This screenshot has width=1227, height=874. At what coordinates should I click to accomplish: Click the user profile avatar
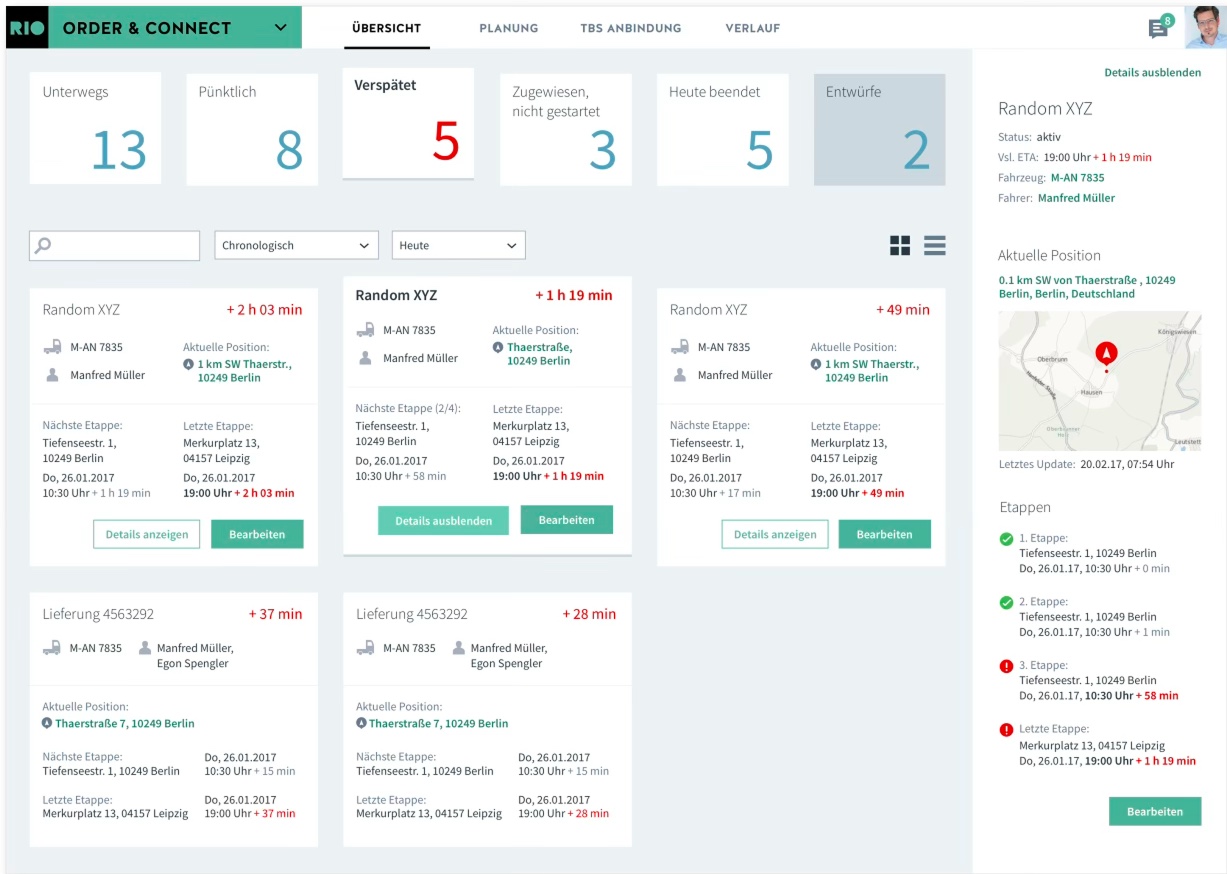click(1205, 27)
